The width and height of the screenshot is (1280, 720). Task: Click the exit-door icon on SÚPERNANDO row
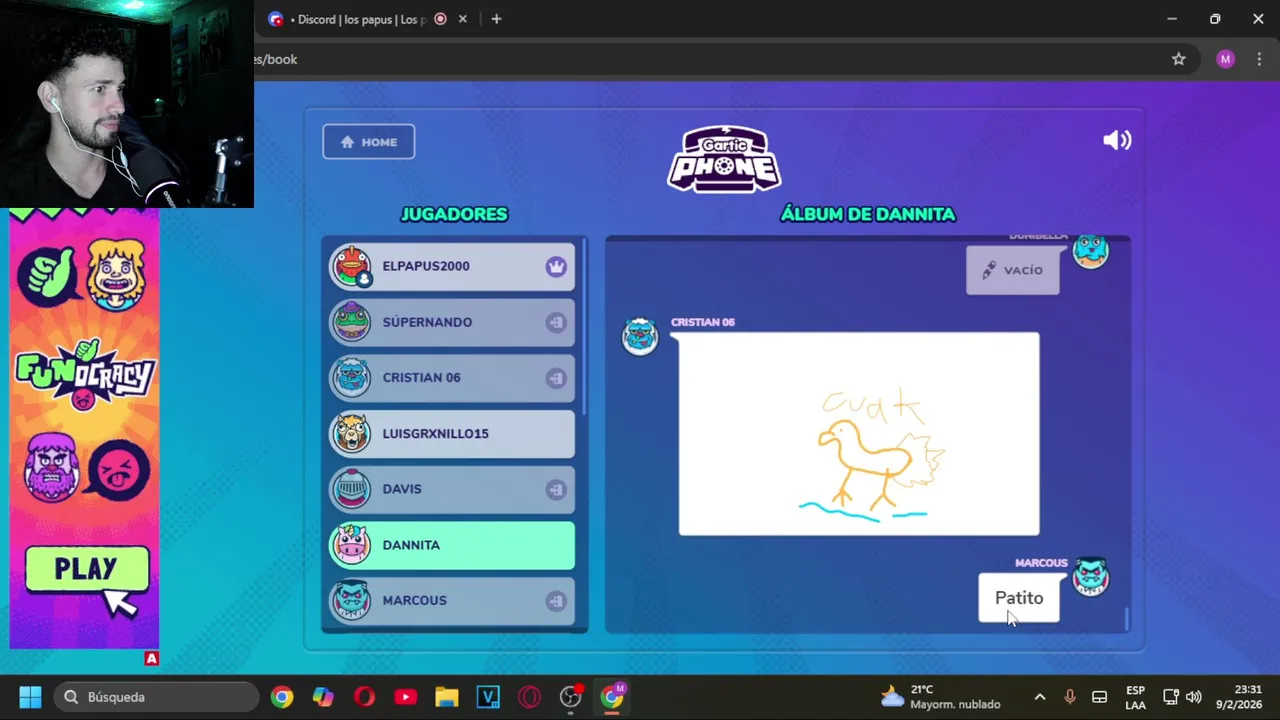[556, 322]
